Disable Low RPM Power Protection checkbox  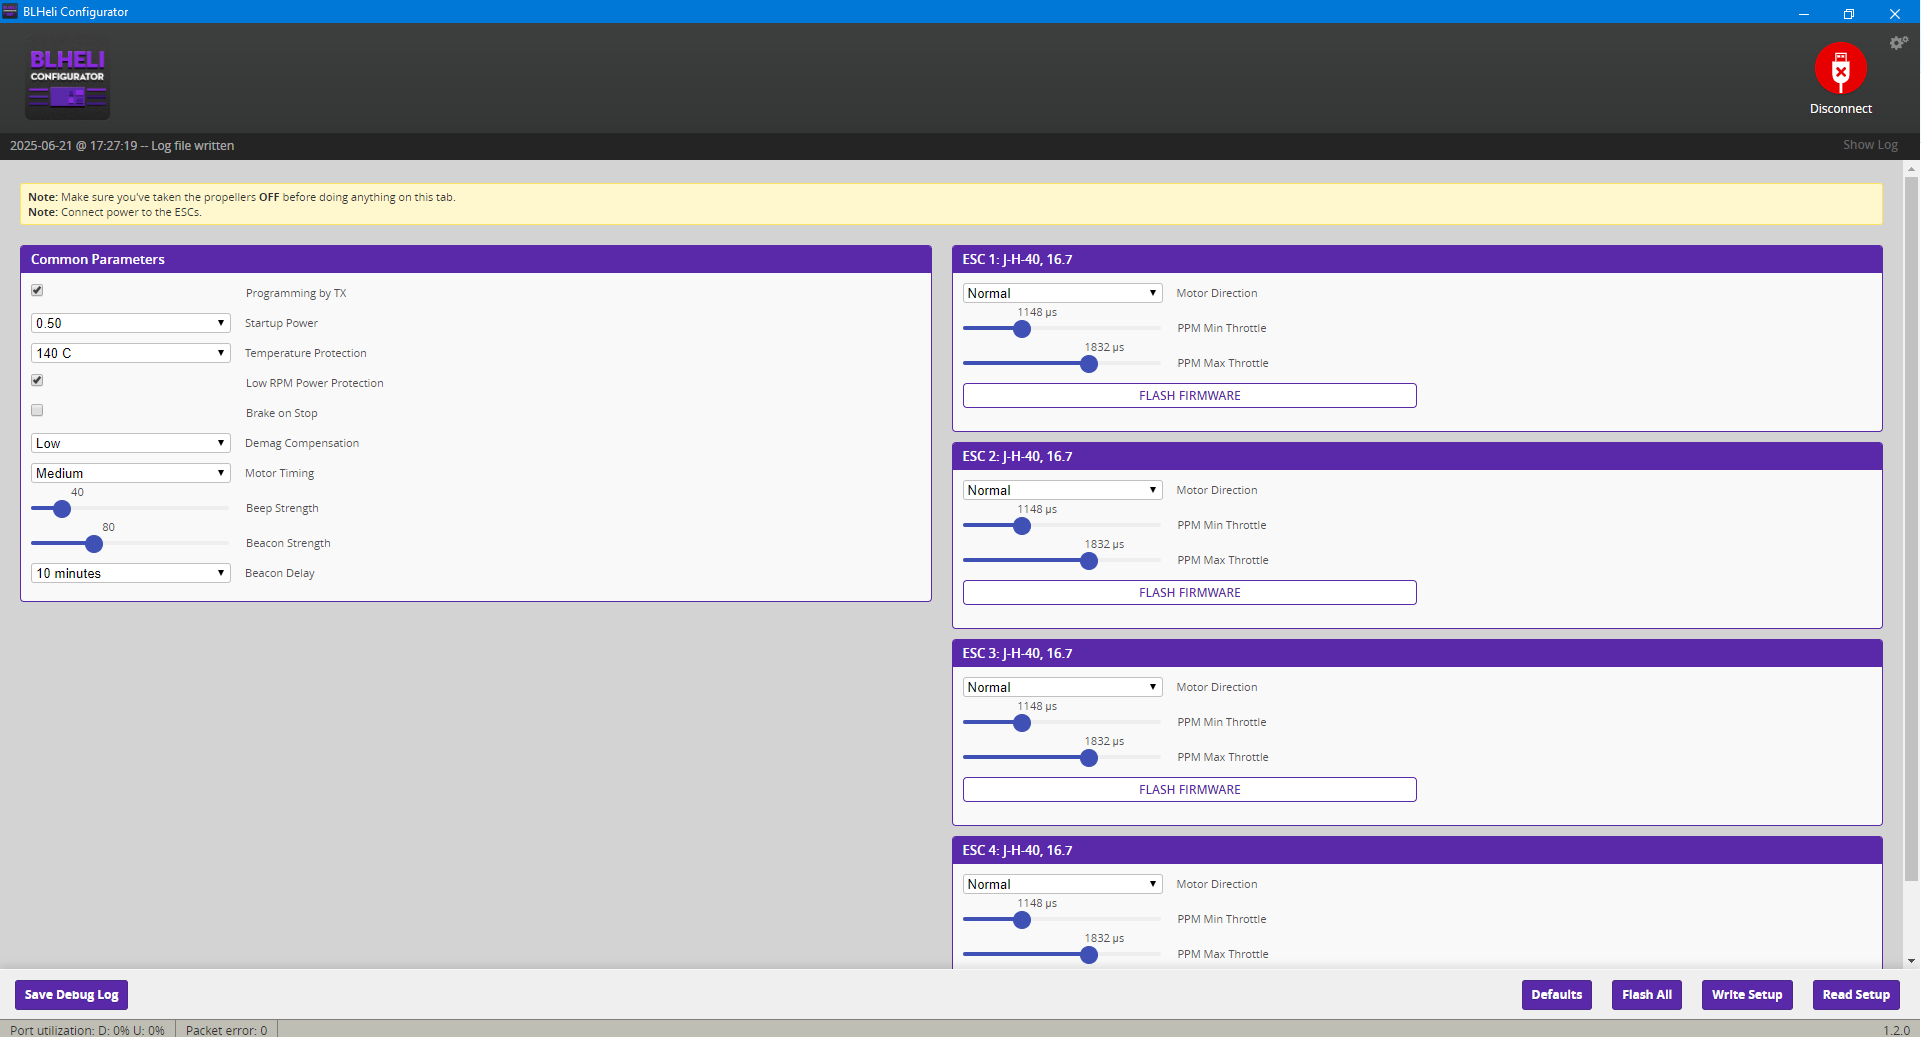coord(37,381)
